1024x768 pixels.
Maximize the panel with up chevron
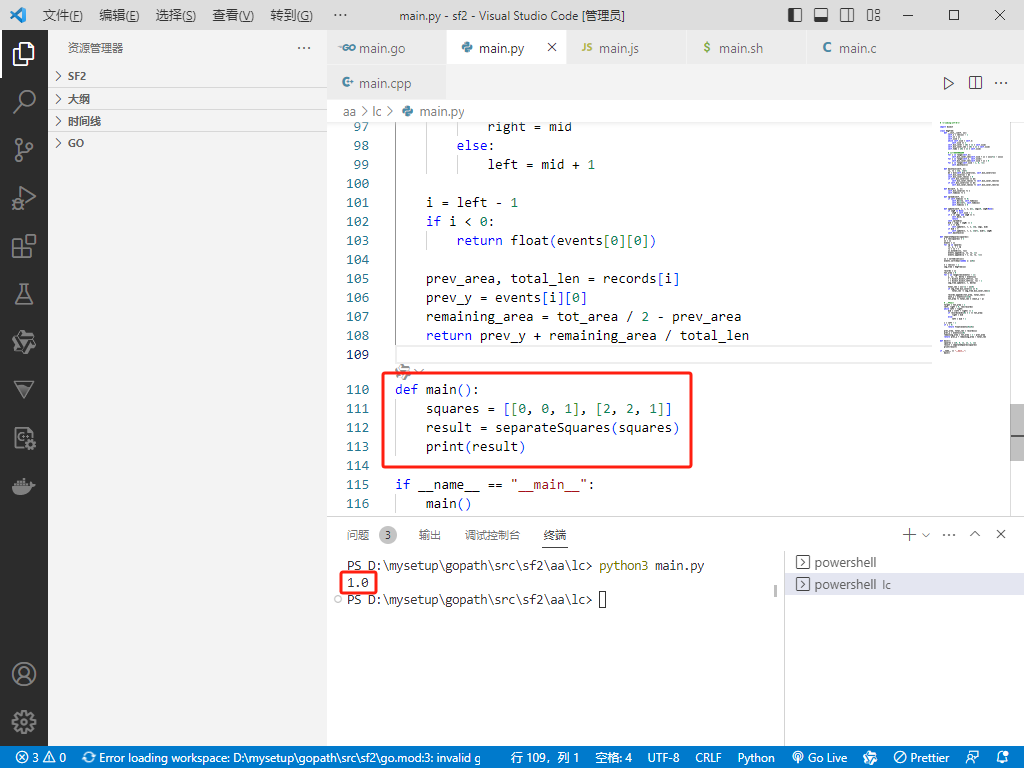975,534
